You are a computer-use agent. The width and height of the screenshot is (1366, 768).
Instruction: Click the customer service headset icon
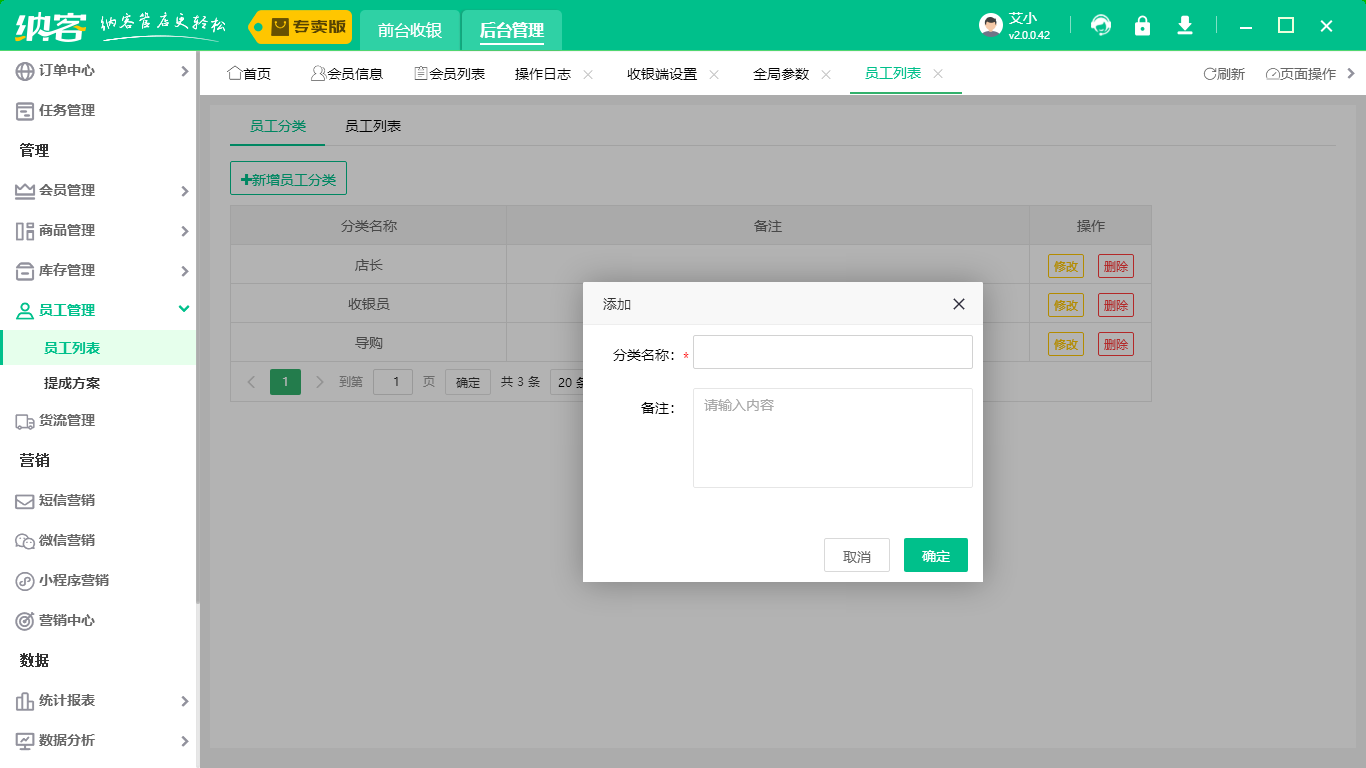(x=1100, y=26)
